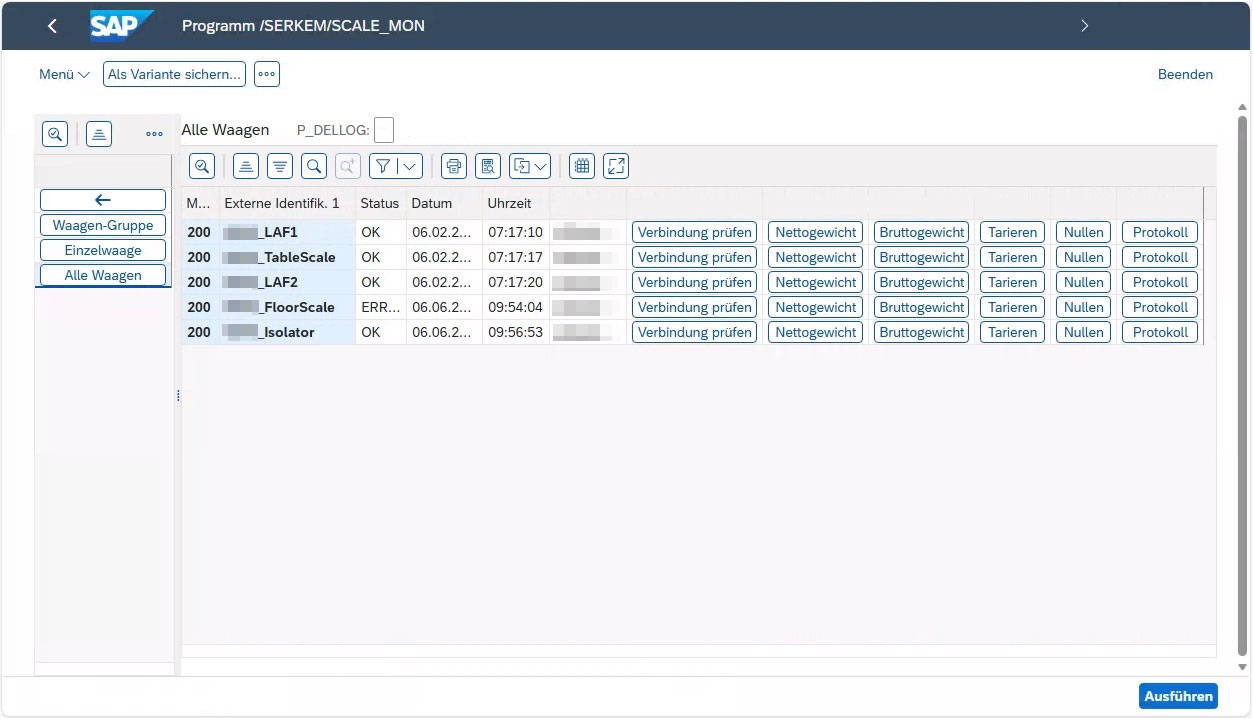Toggle the P_DELLOG checkbox
1253x719 pixels.
(383, 130)
